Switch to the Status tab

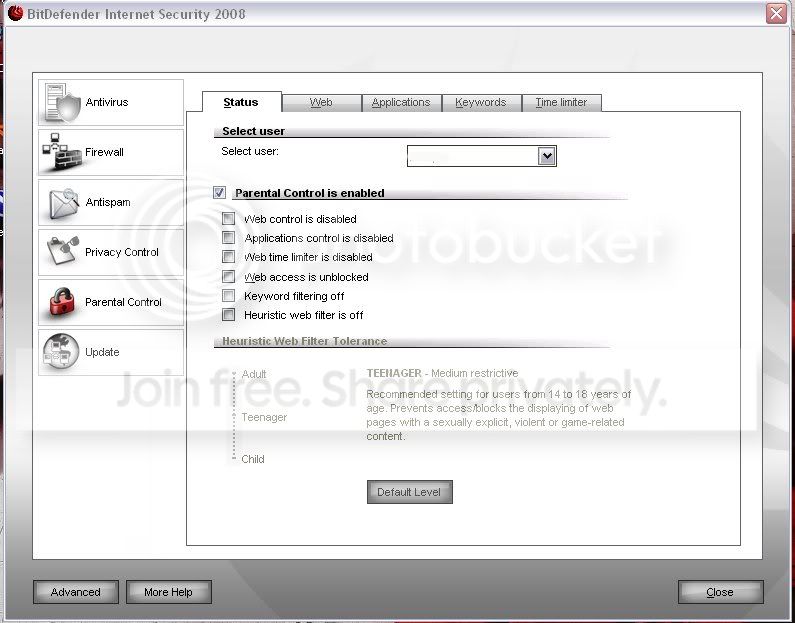tap(241, 102)
